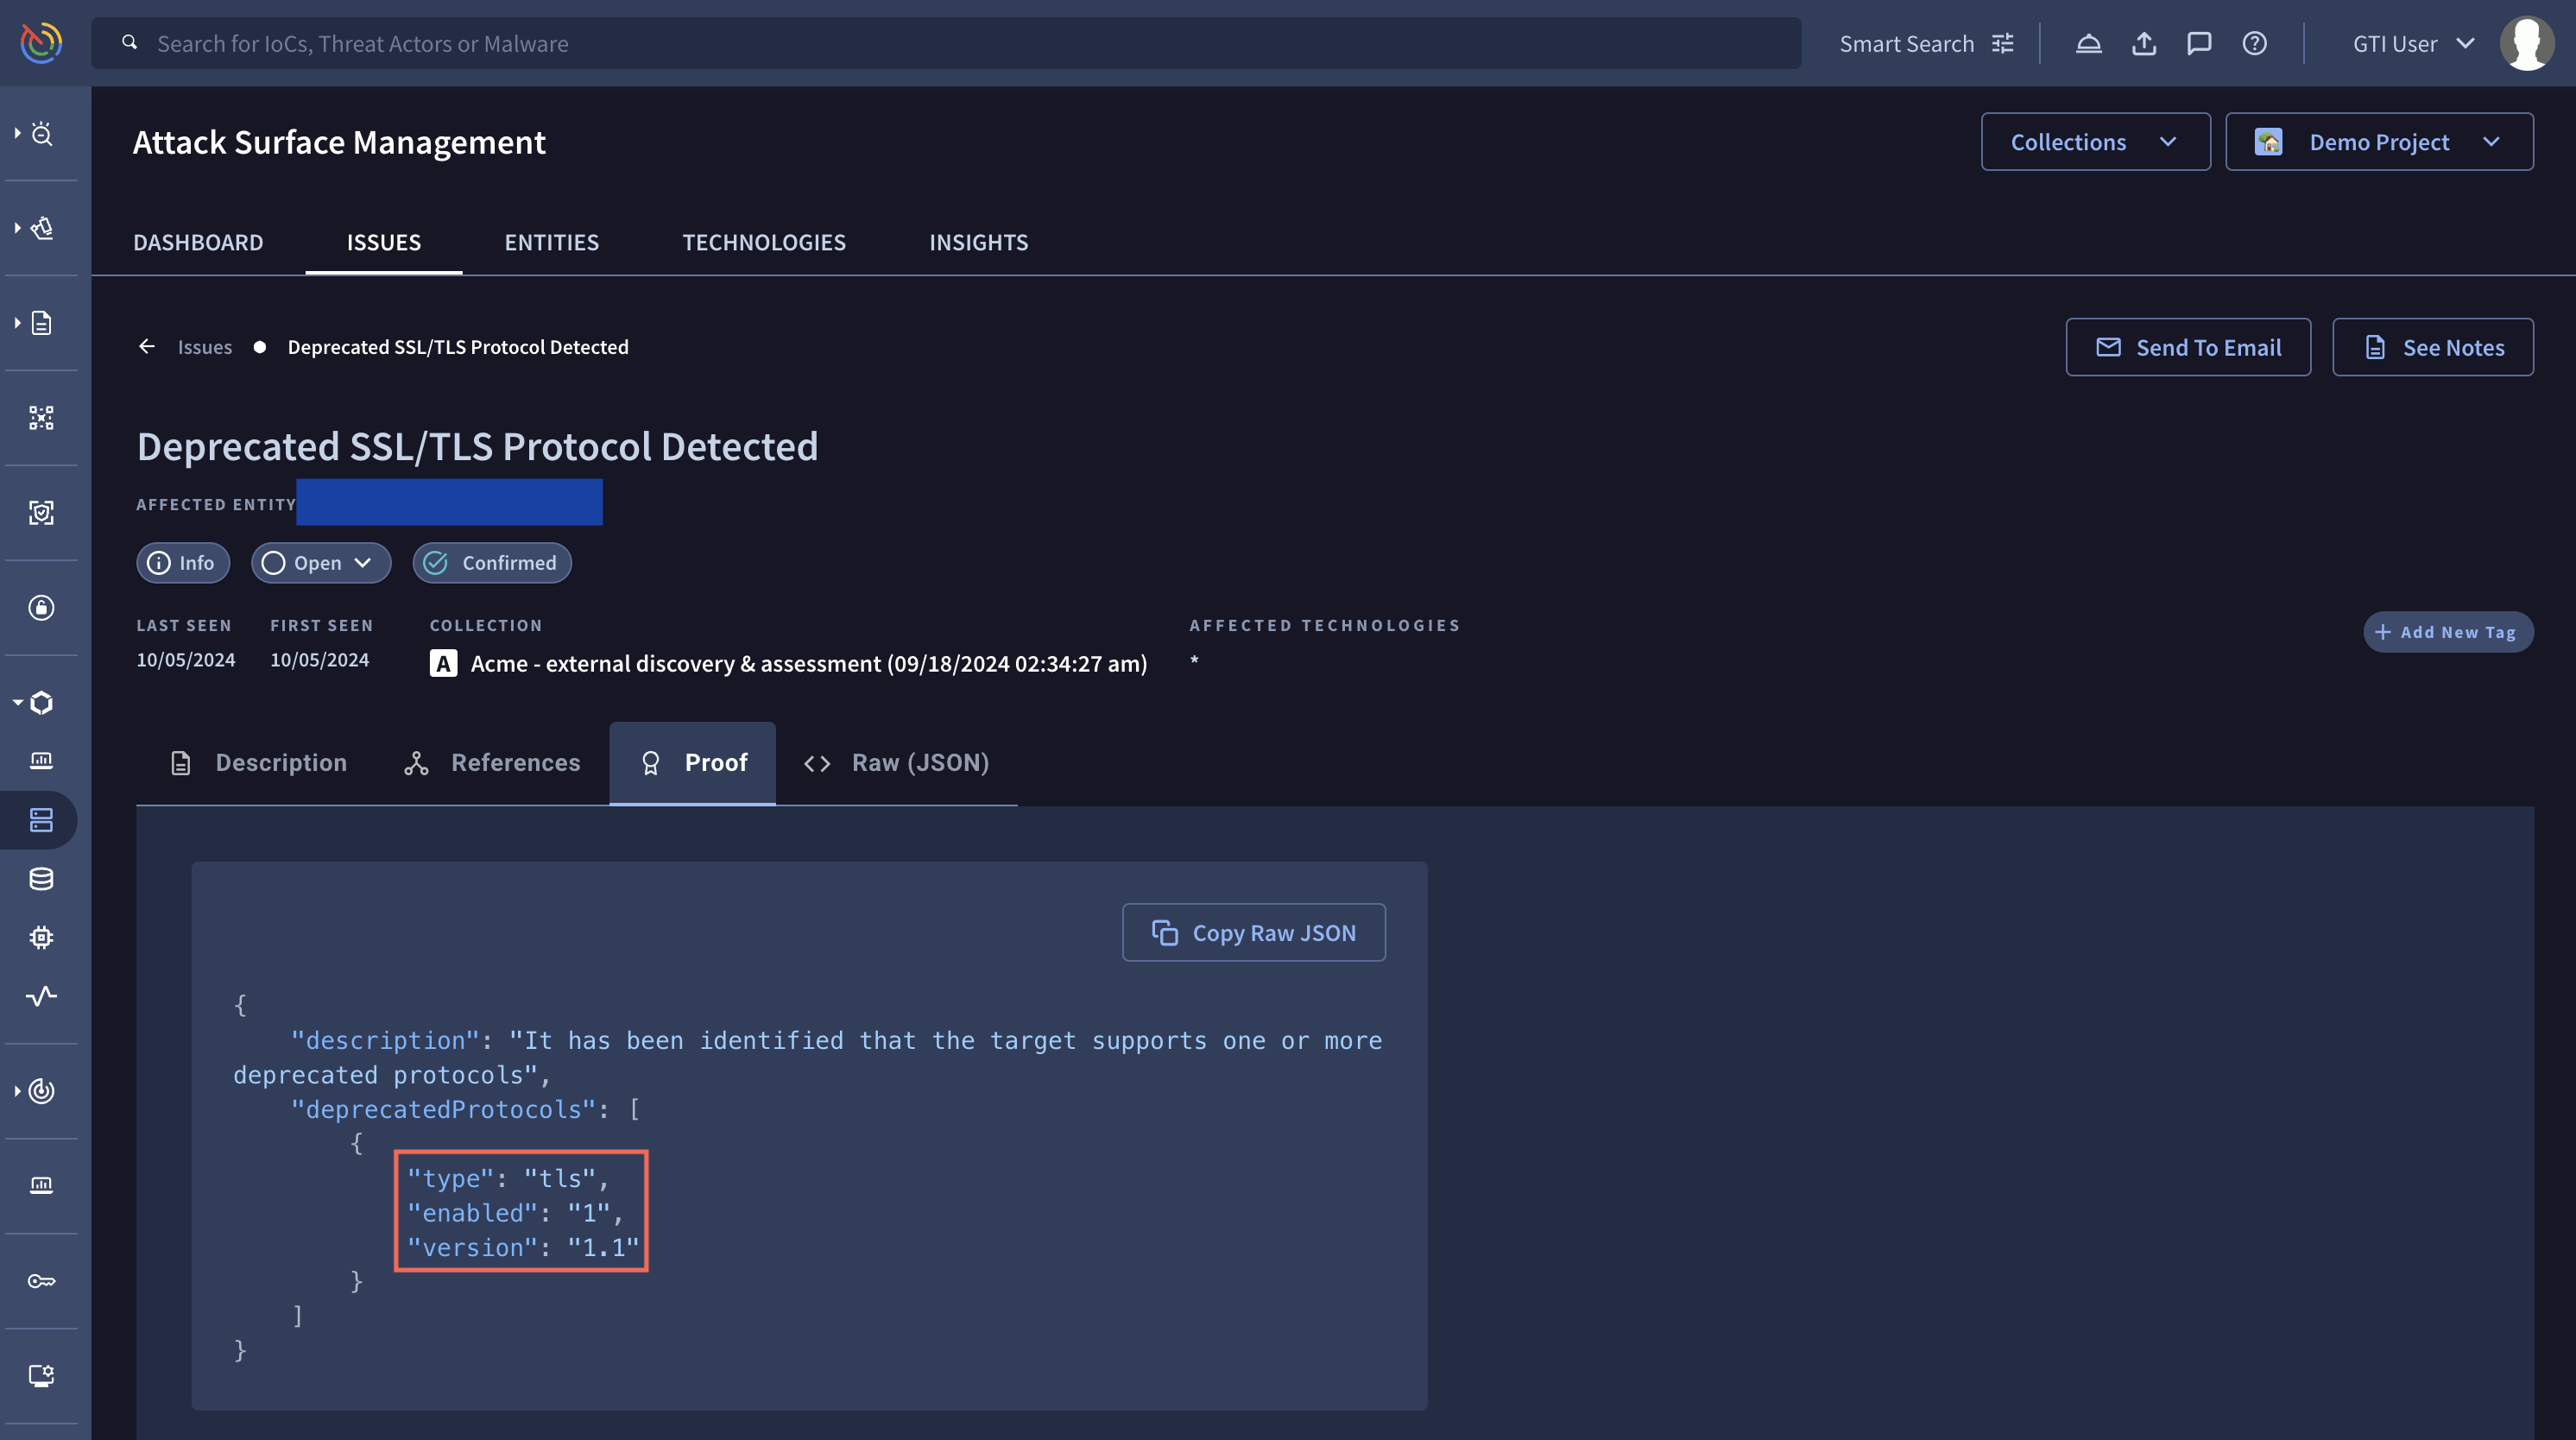The image size is (2576, 1440).
Task: Open the graph nodes sidebar icon
Action: (41, 418)
